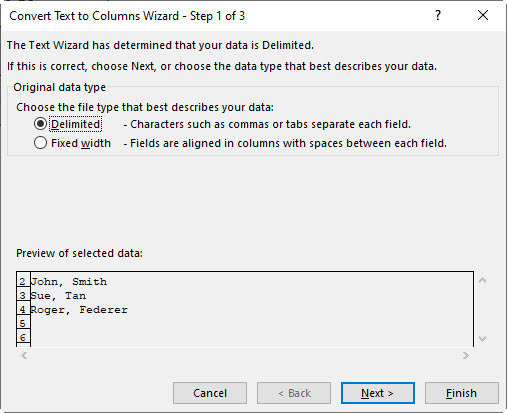
Task: Click the disabled Back button
Action: point(294,393)
